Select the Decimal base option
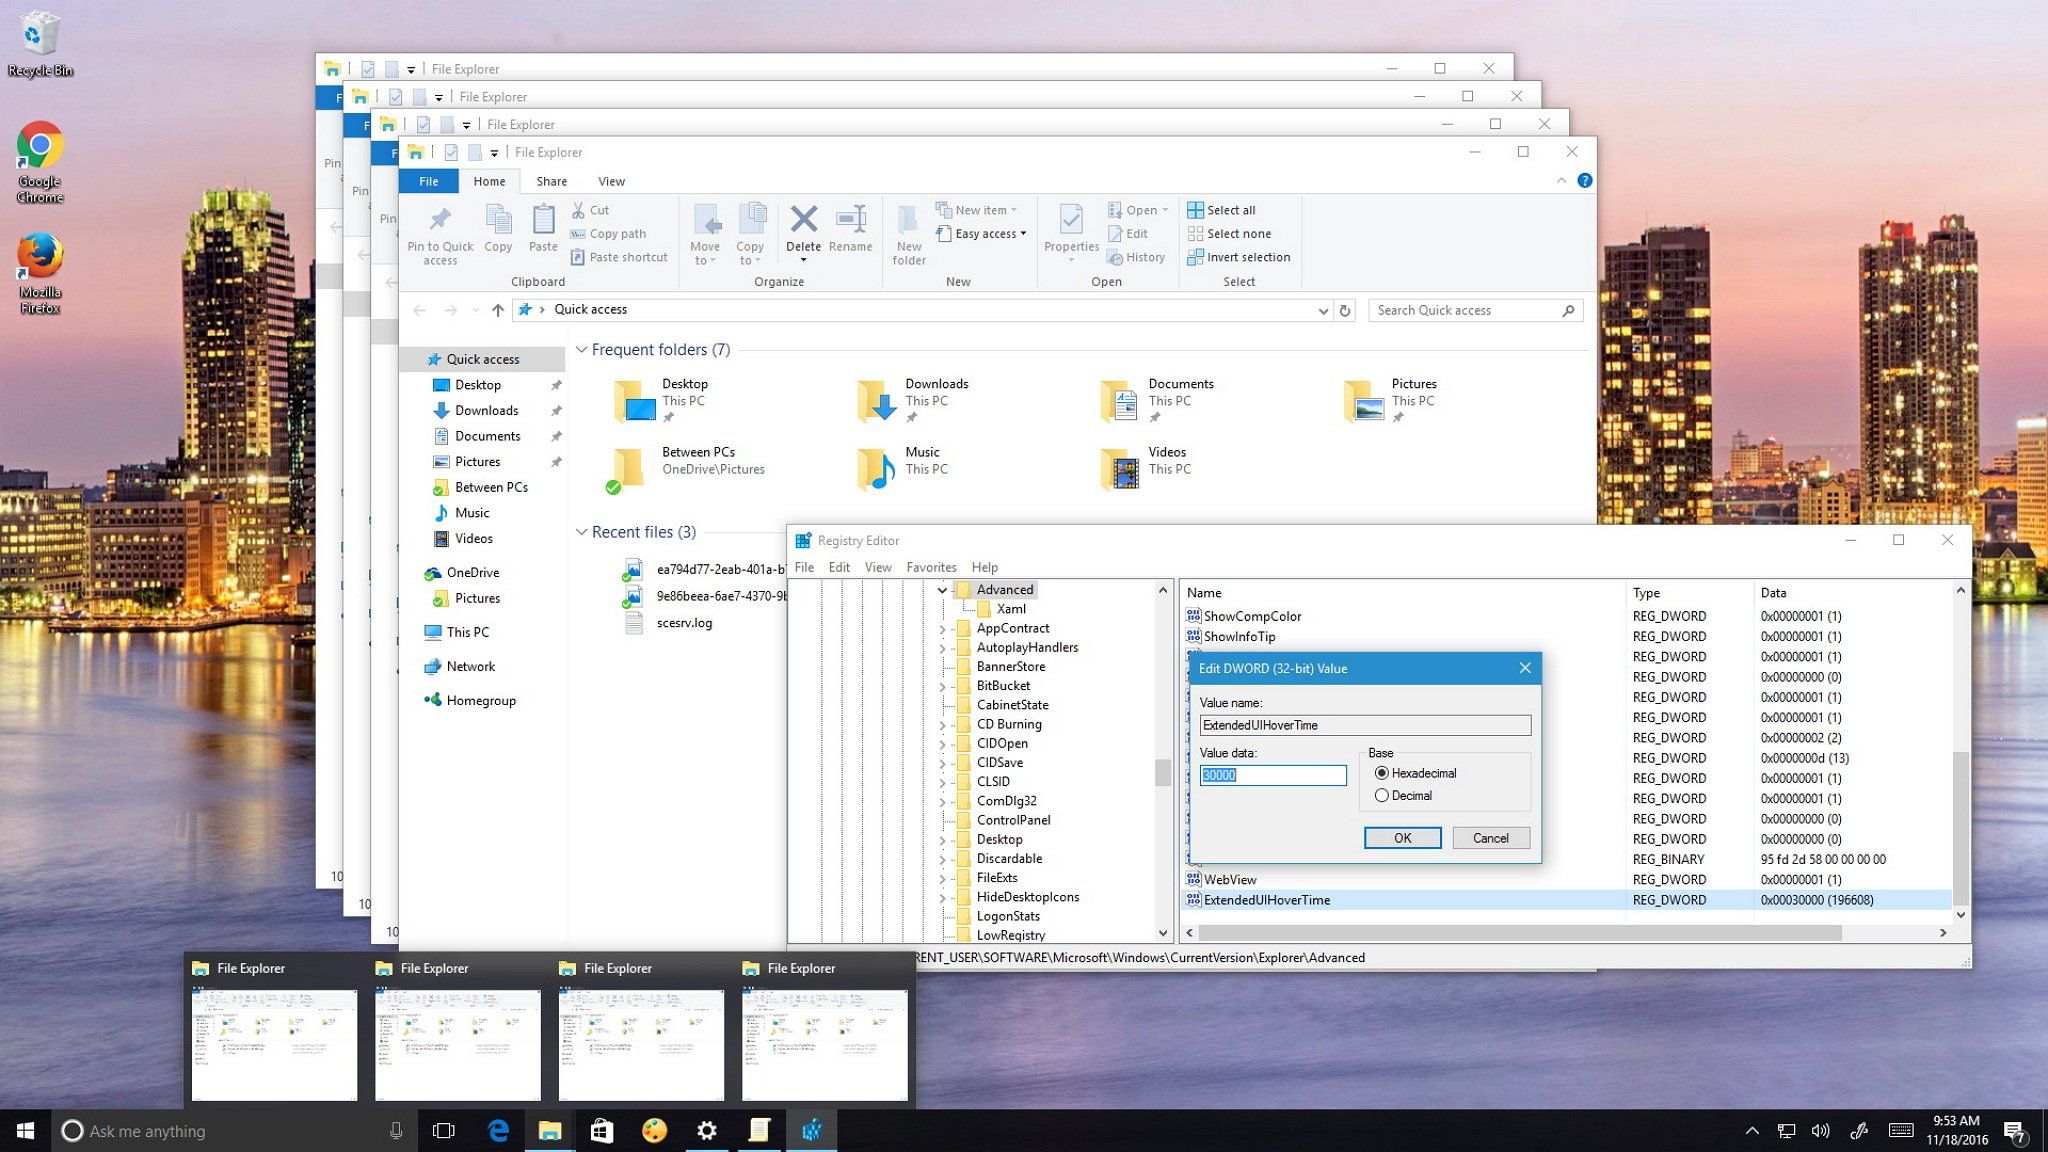Screen dimensions: 2048x1152 (1383, 795)
